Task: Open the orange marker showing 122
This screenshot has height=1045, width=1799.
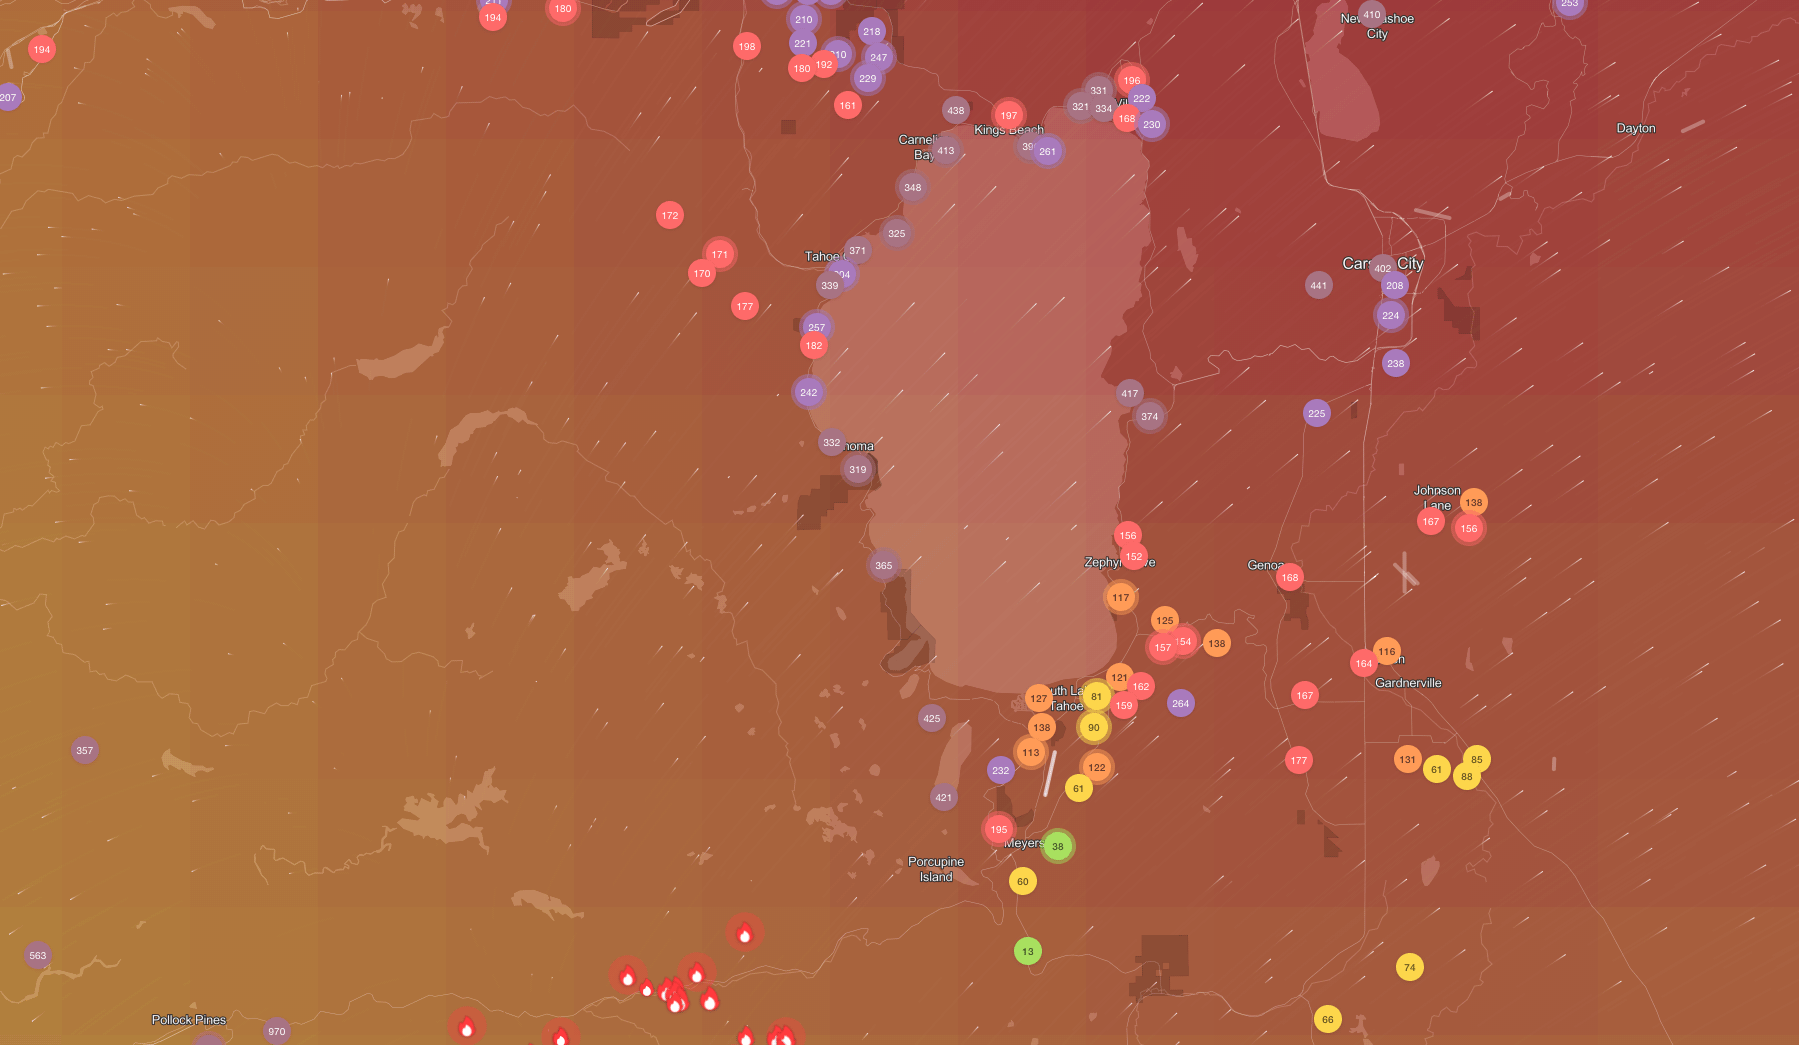Action: pos(1097,767)
